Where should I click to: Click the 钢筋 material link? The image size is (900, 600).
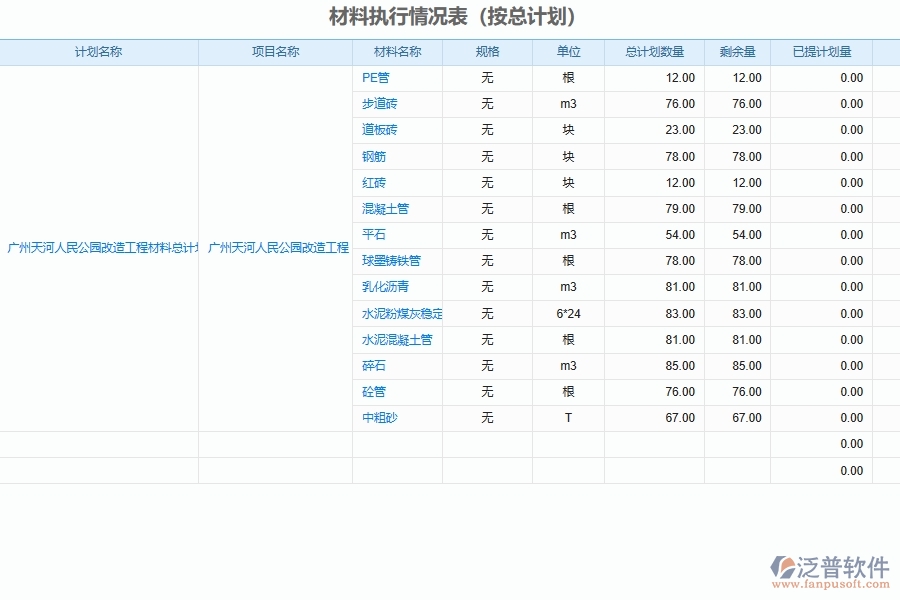373,156
